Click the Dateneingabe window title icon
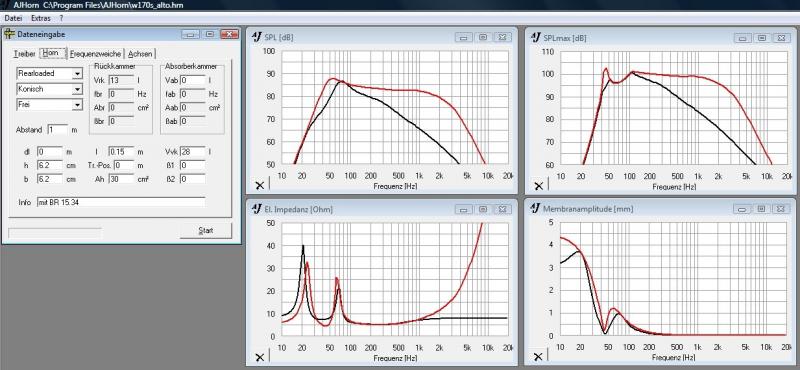This screenshot has height=370, width=800. coord(9,34)
